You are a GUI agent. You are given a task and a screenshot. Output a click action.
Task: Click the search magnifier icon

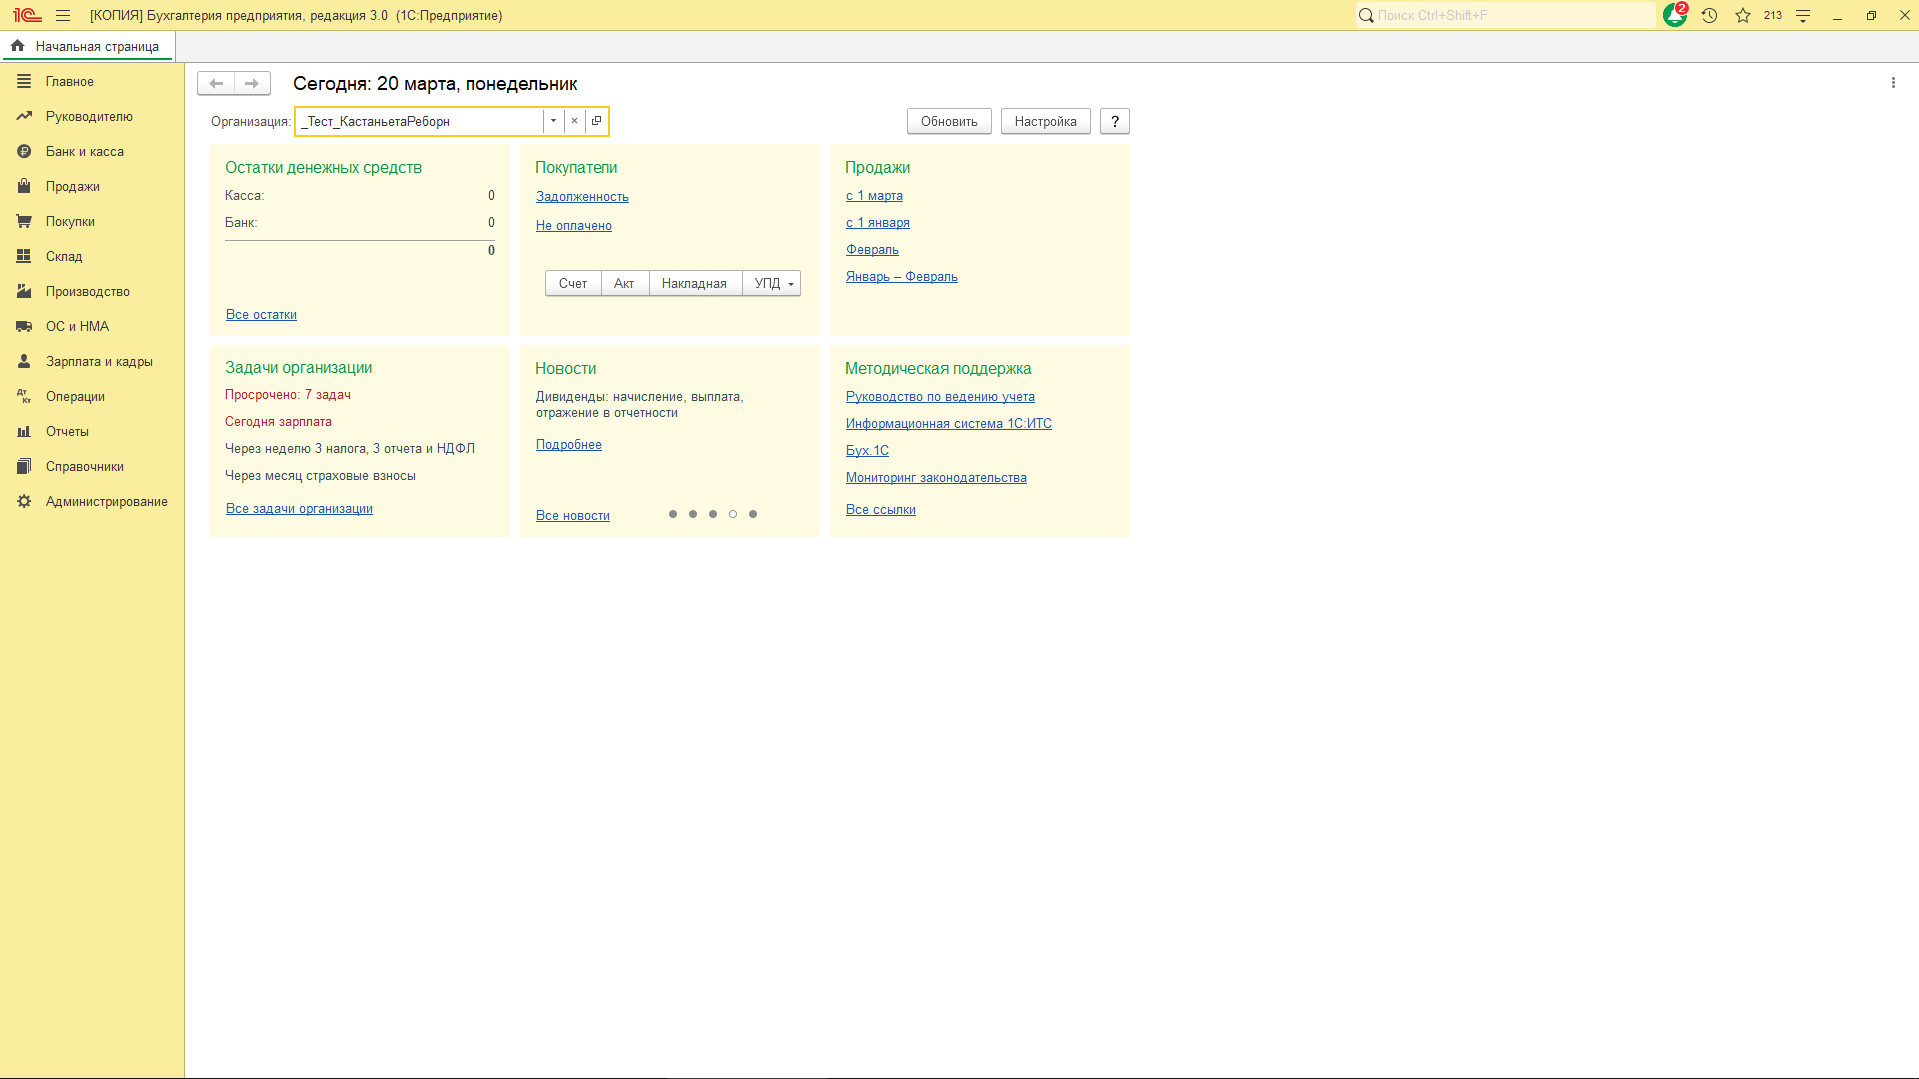tap(1366, 16)
